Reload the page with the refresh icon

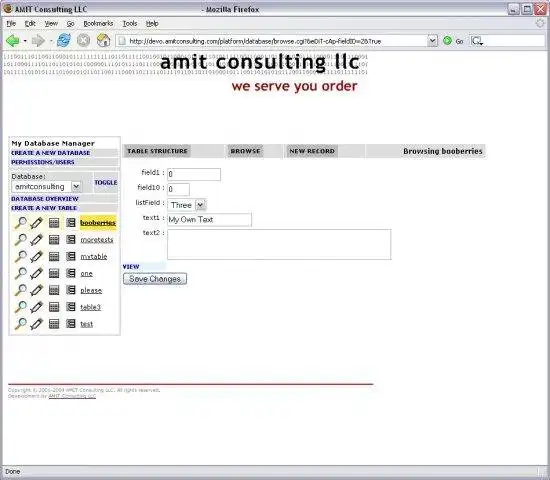64,41
